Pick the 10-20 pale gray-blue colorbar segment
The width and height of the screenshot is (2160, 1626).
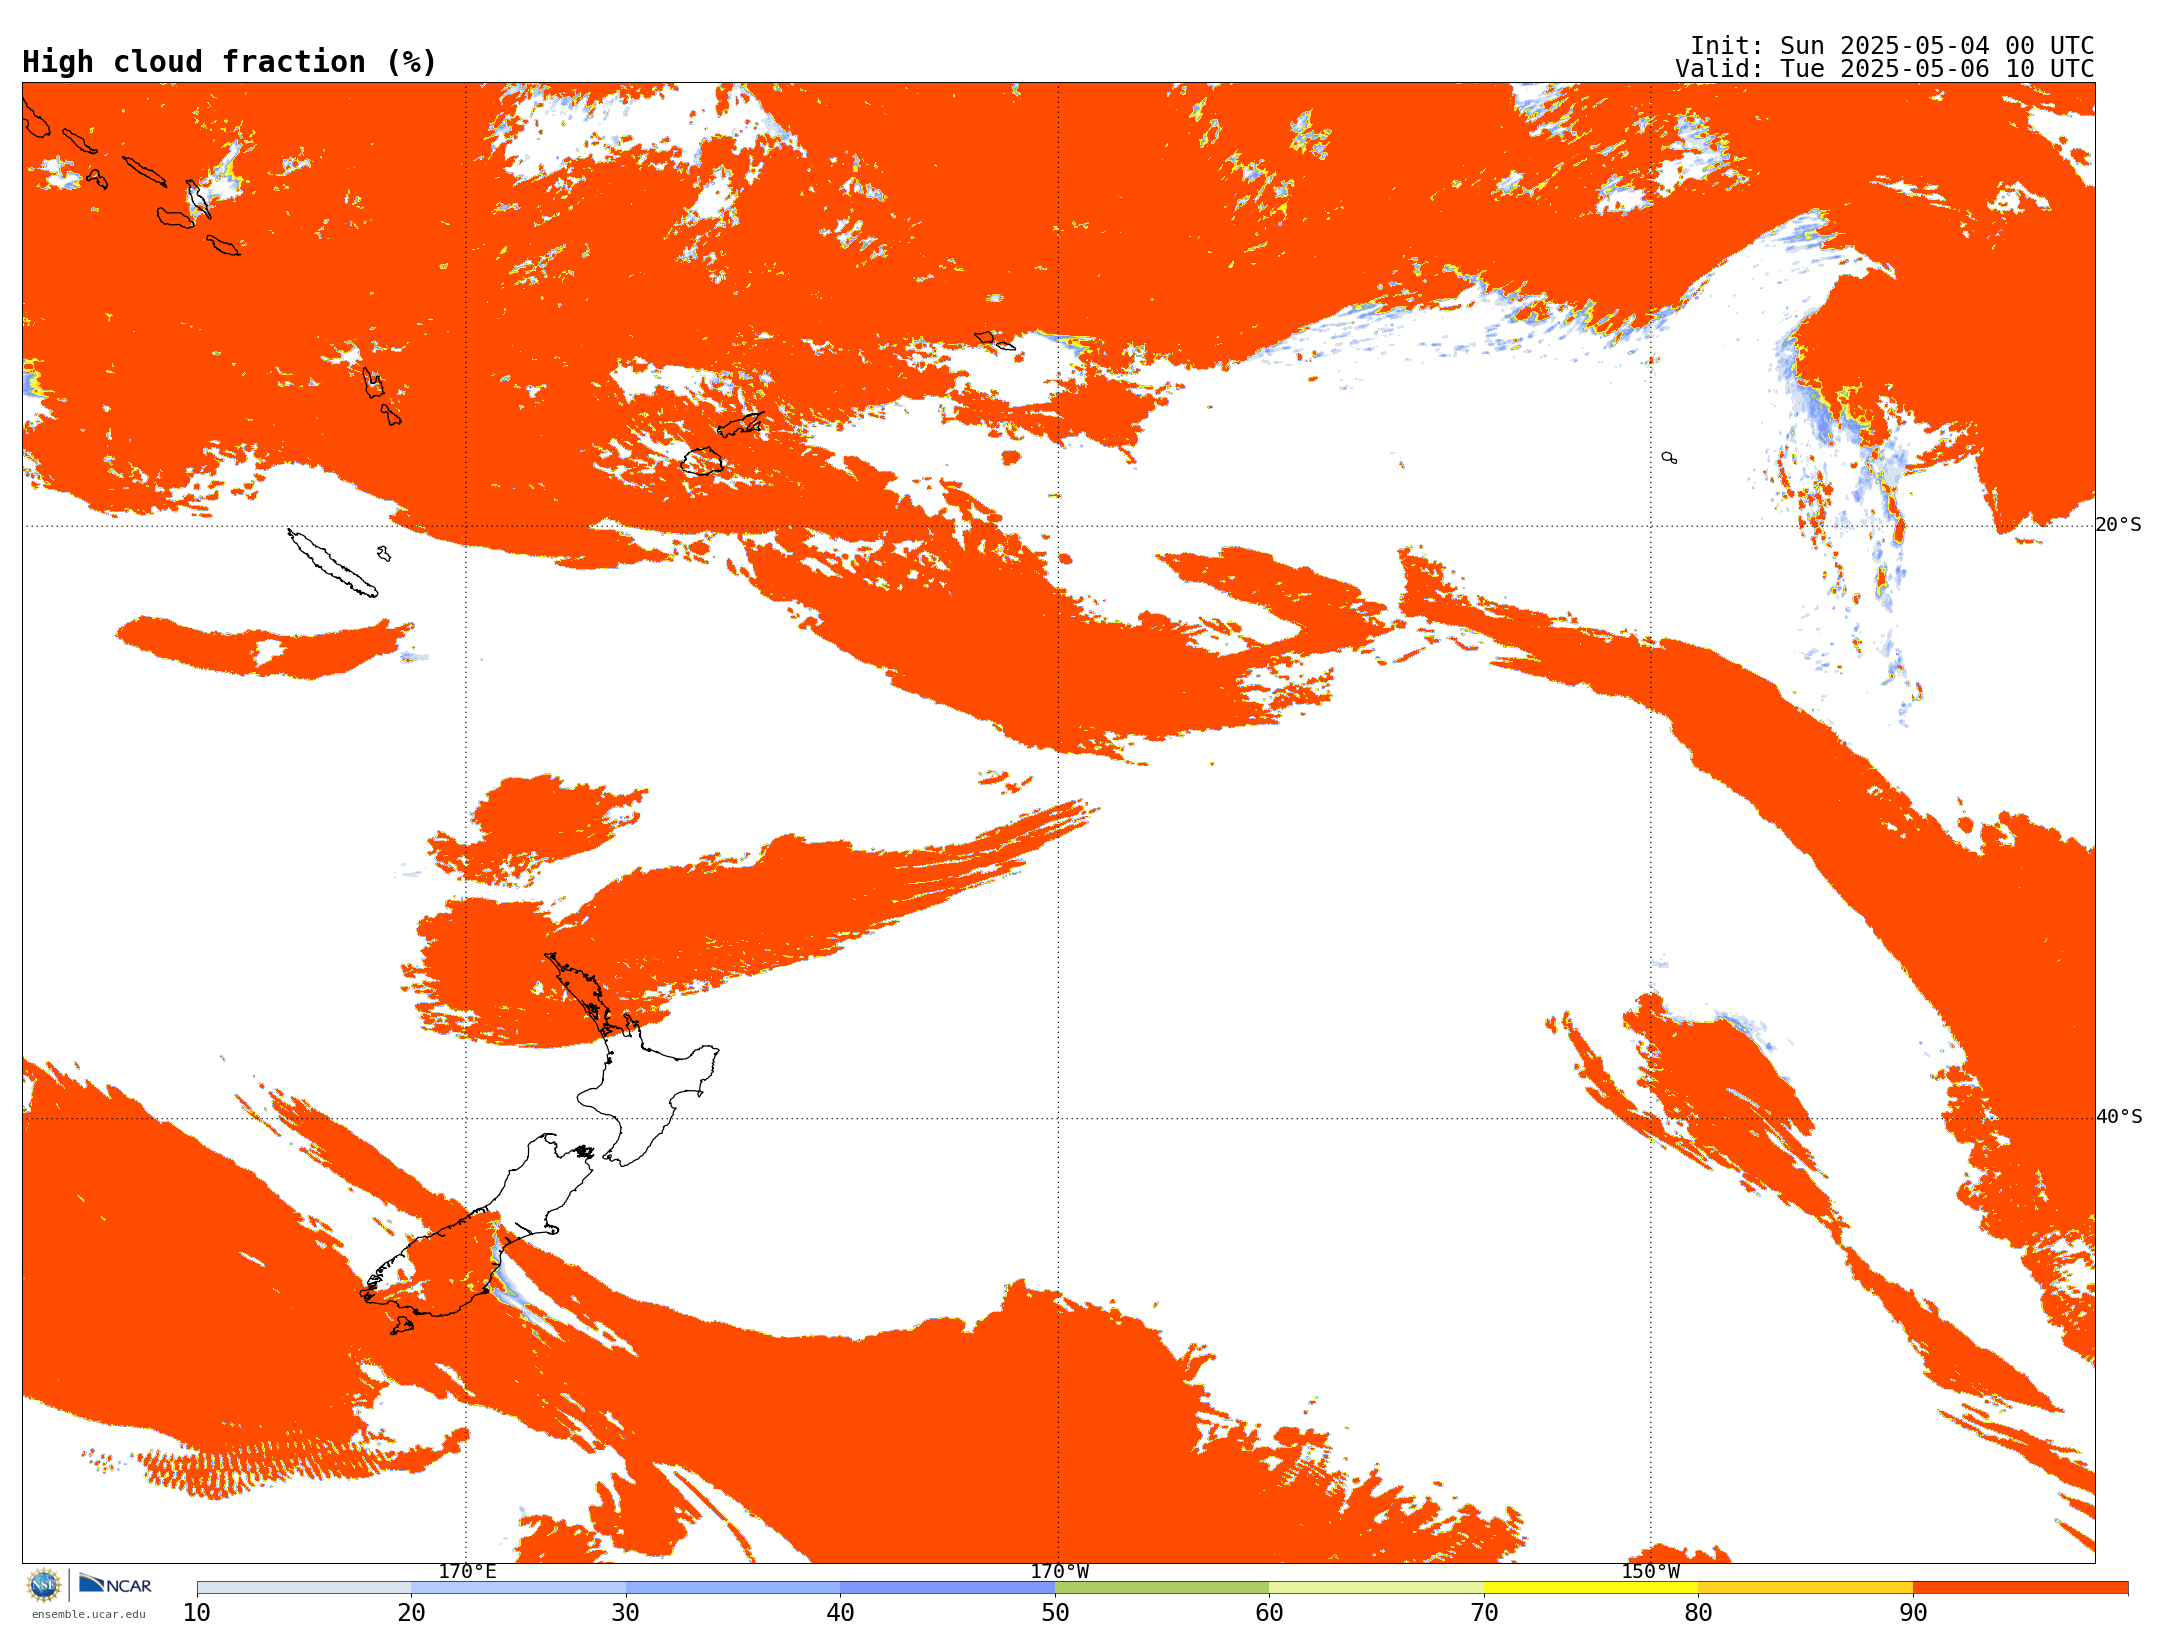[304, 1588]
